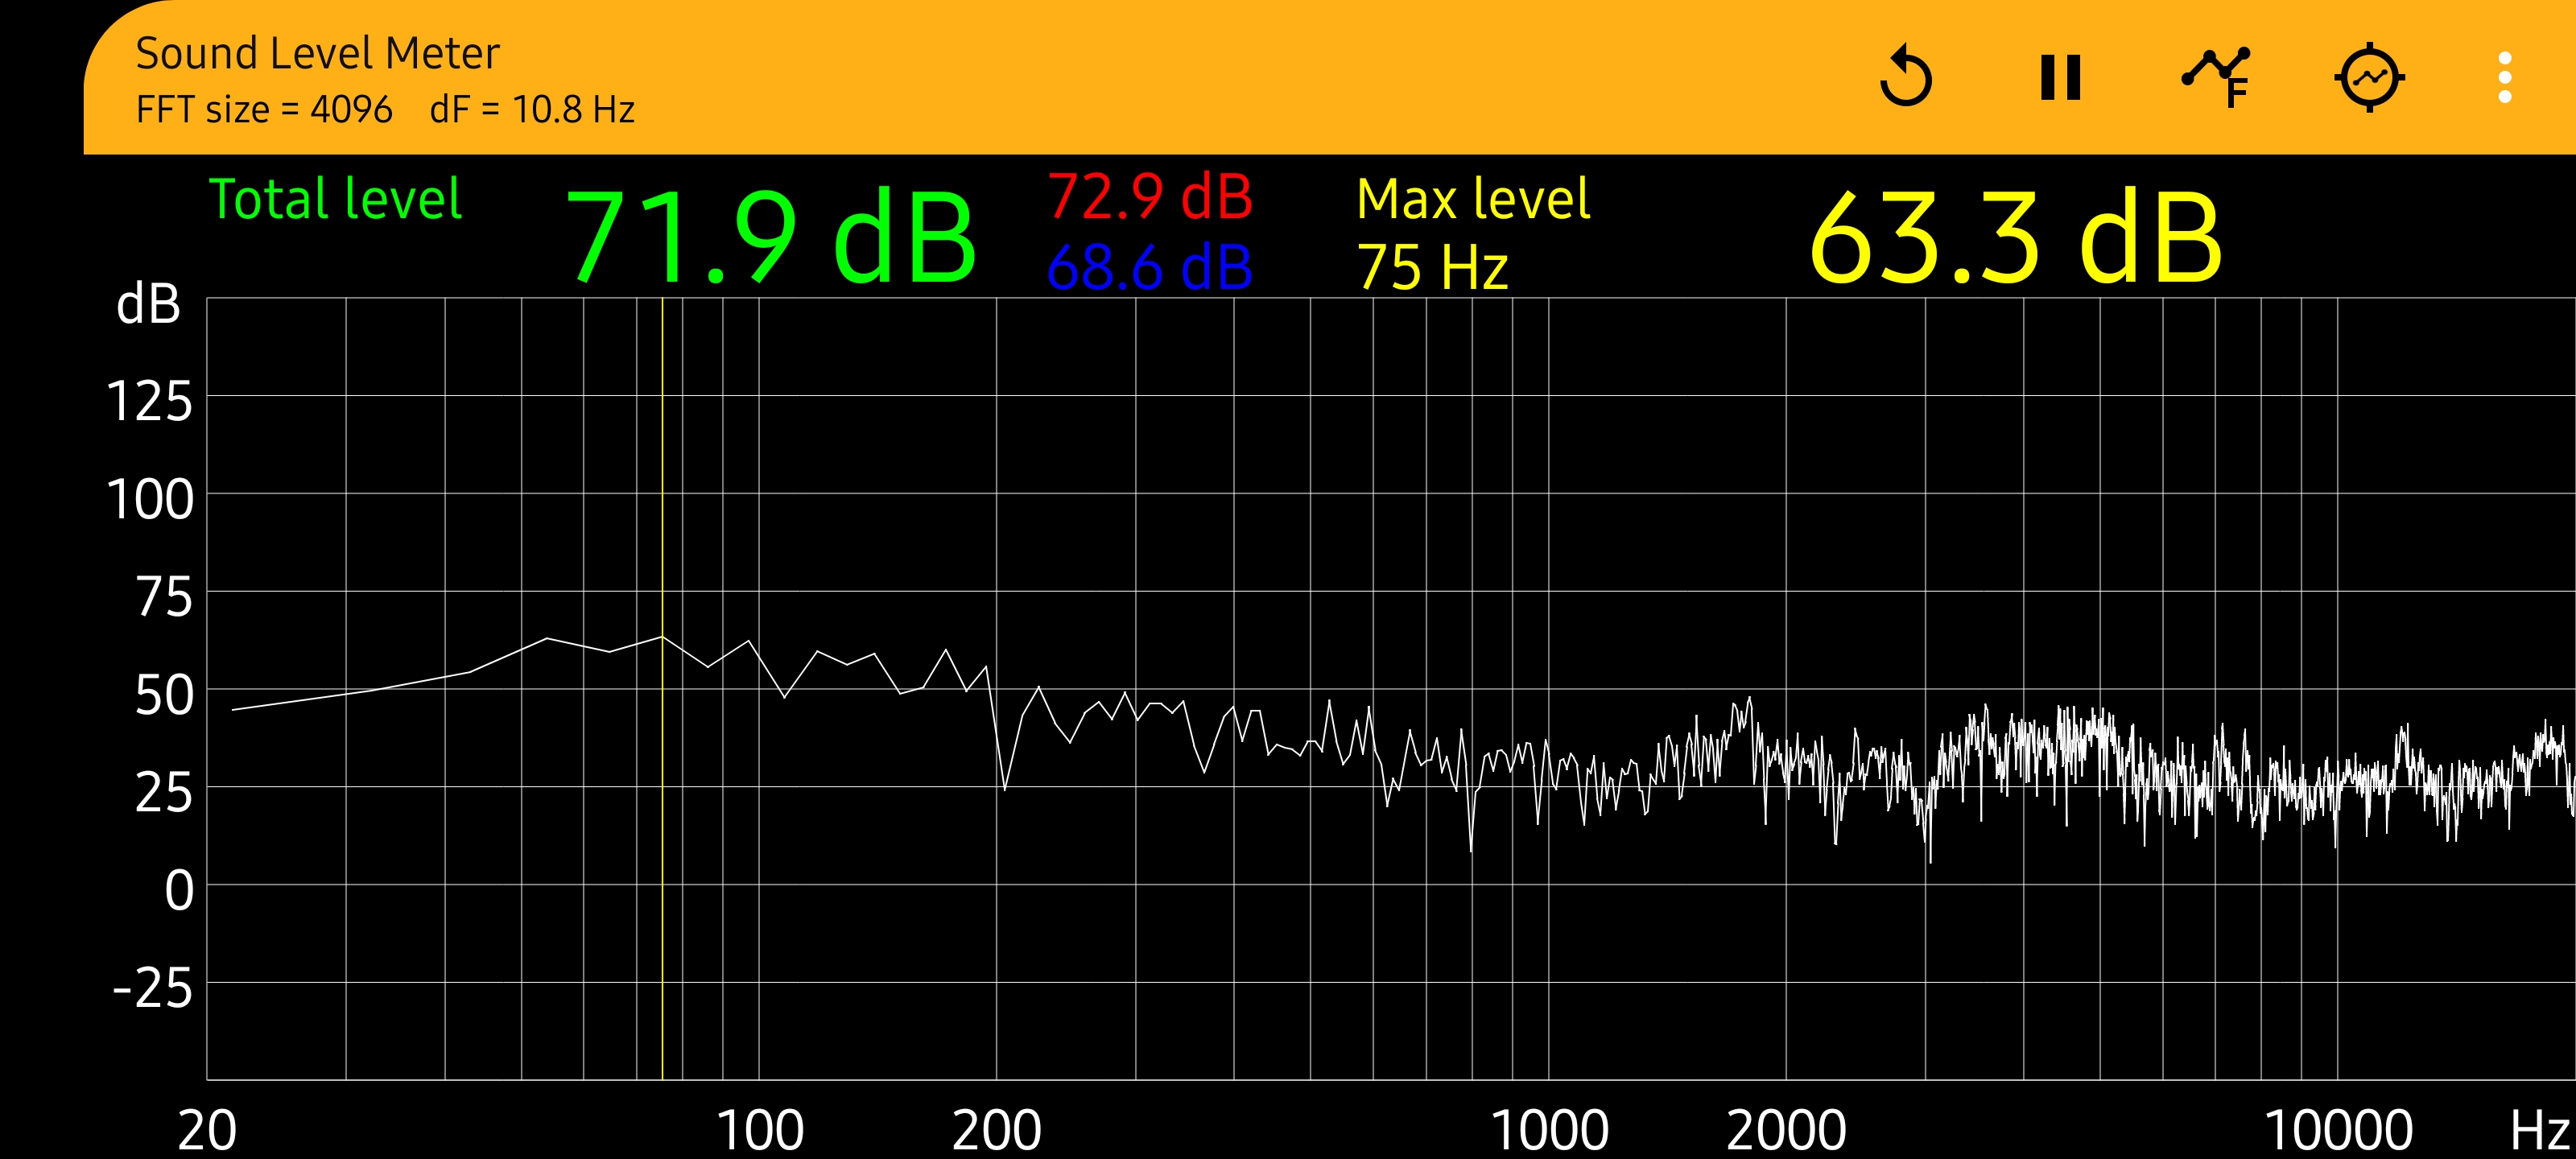
Task: Tap the dF = 10.8 Hz label
Action: pos(532,109)
